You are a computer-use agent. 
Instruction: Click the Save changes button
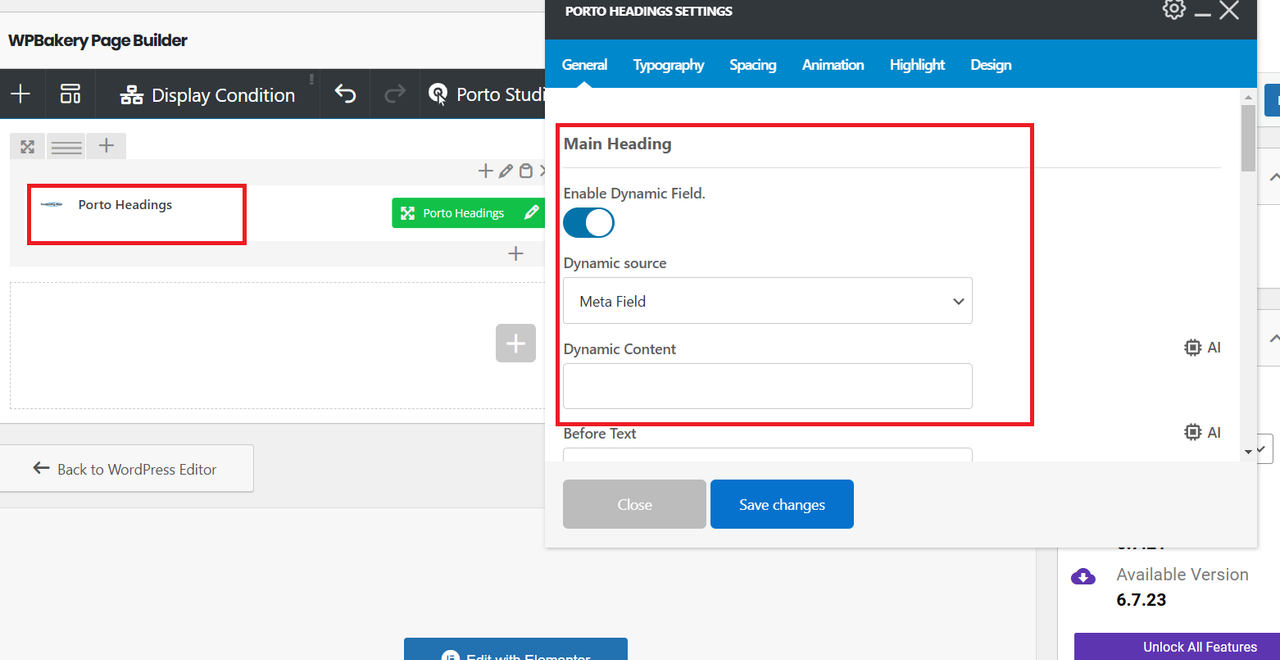[782, 504]
